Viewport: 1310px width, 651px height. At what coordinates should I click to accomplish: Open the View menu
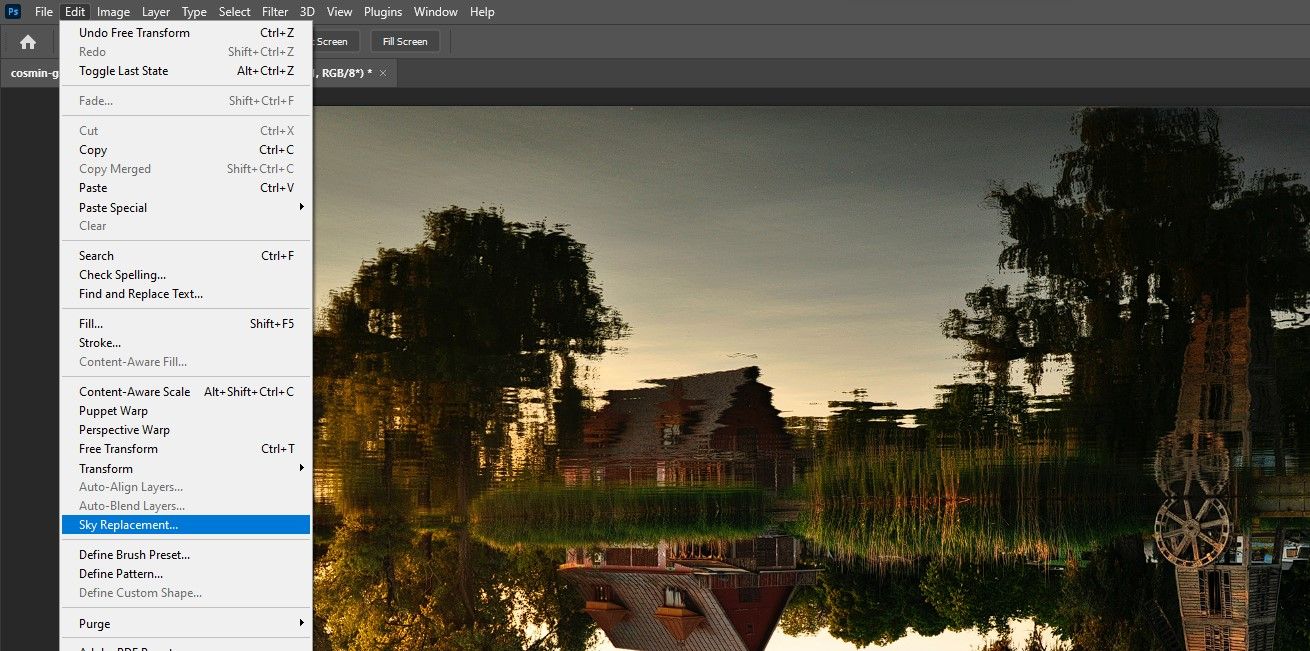[x=340, y=12]
